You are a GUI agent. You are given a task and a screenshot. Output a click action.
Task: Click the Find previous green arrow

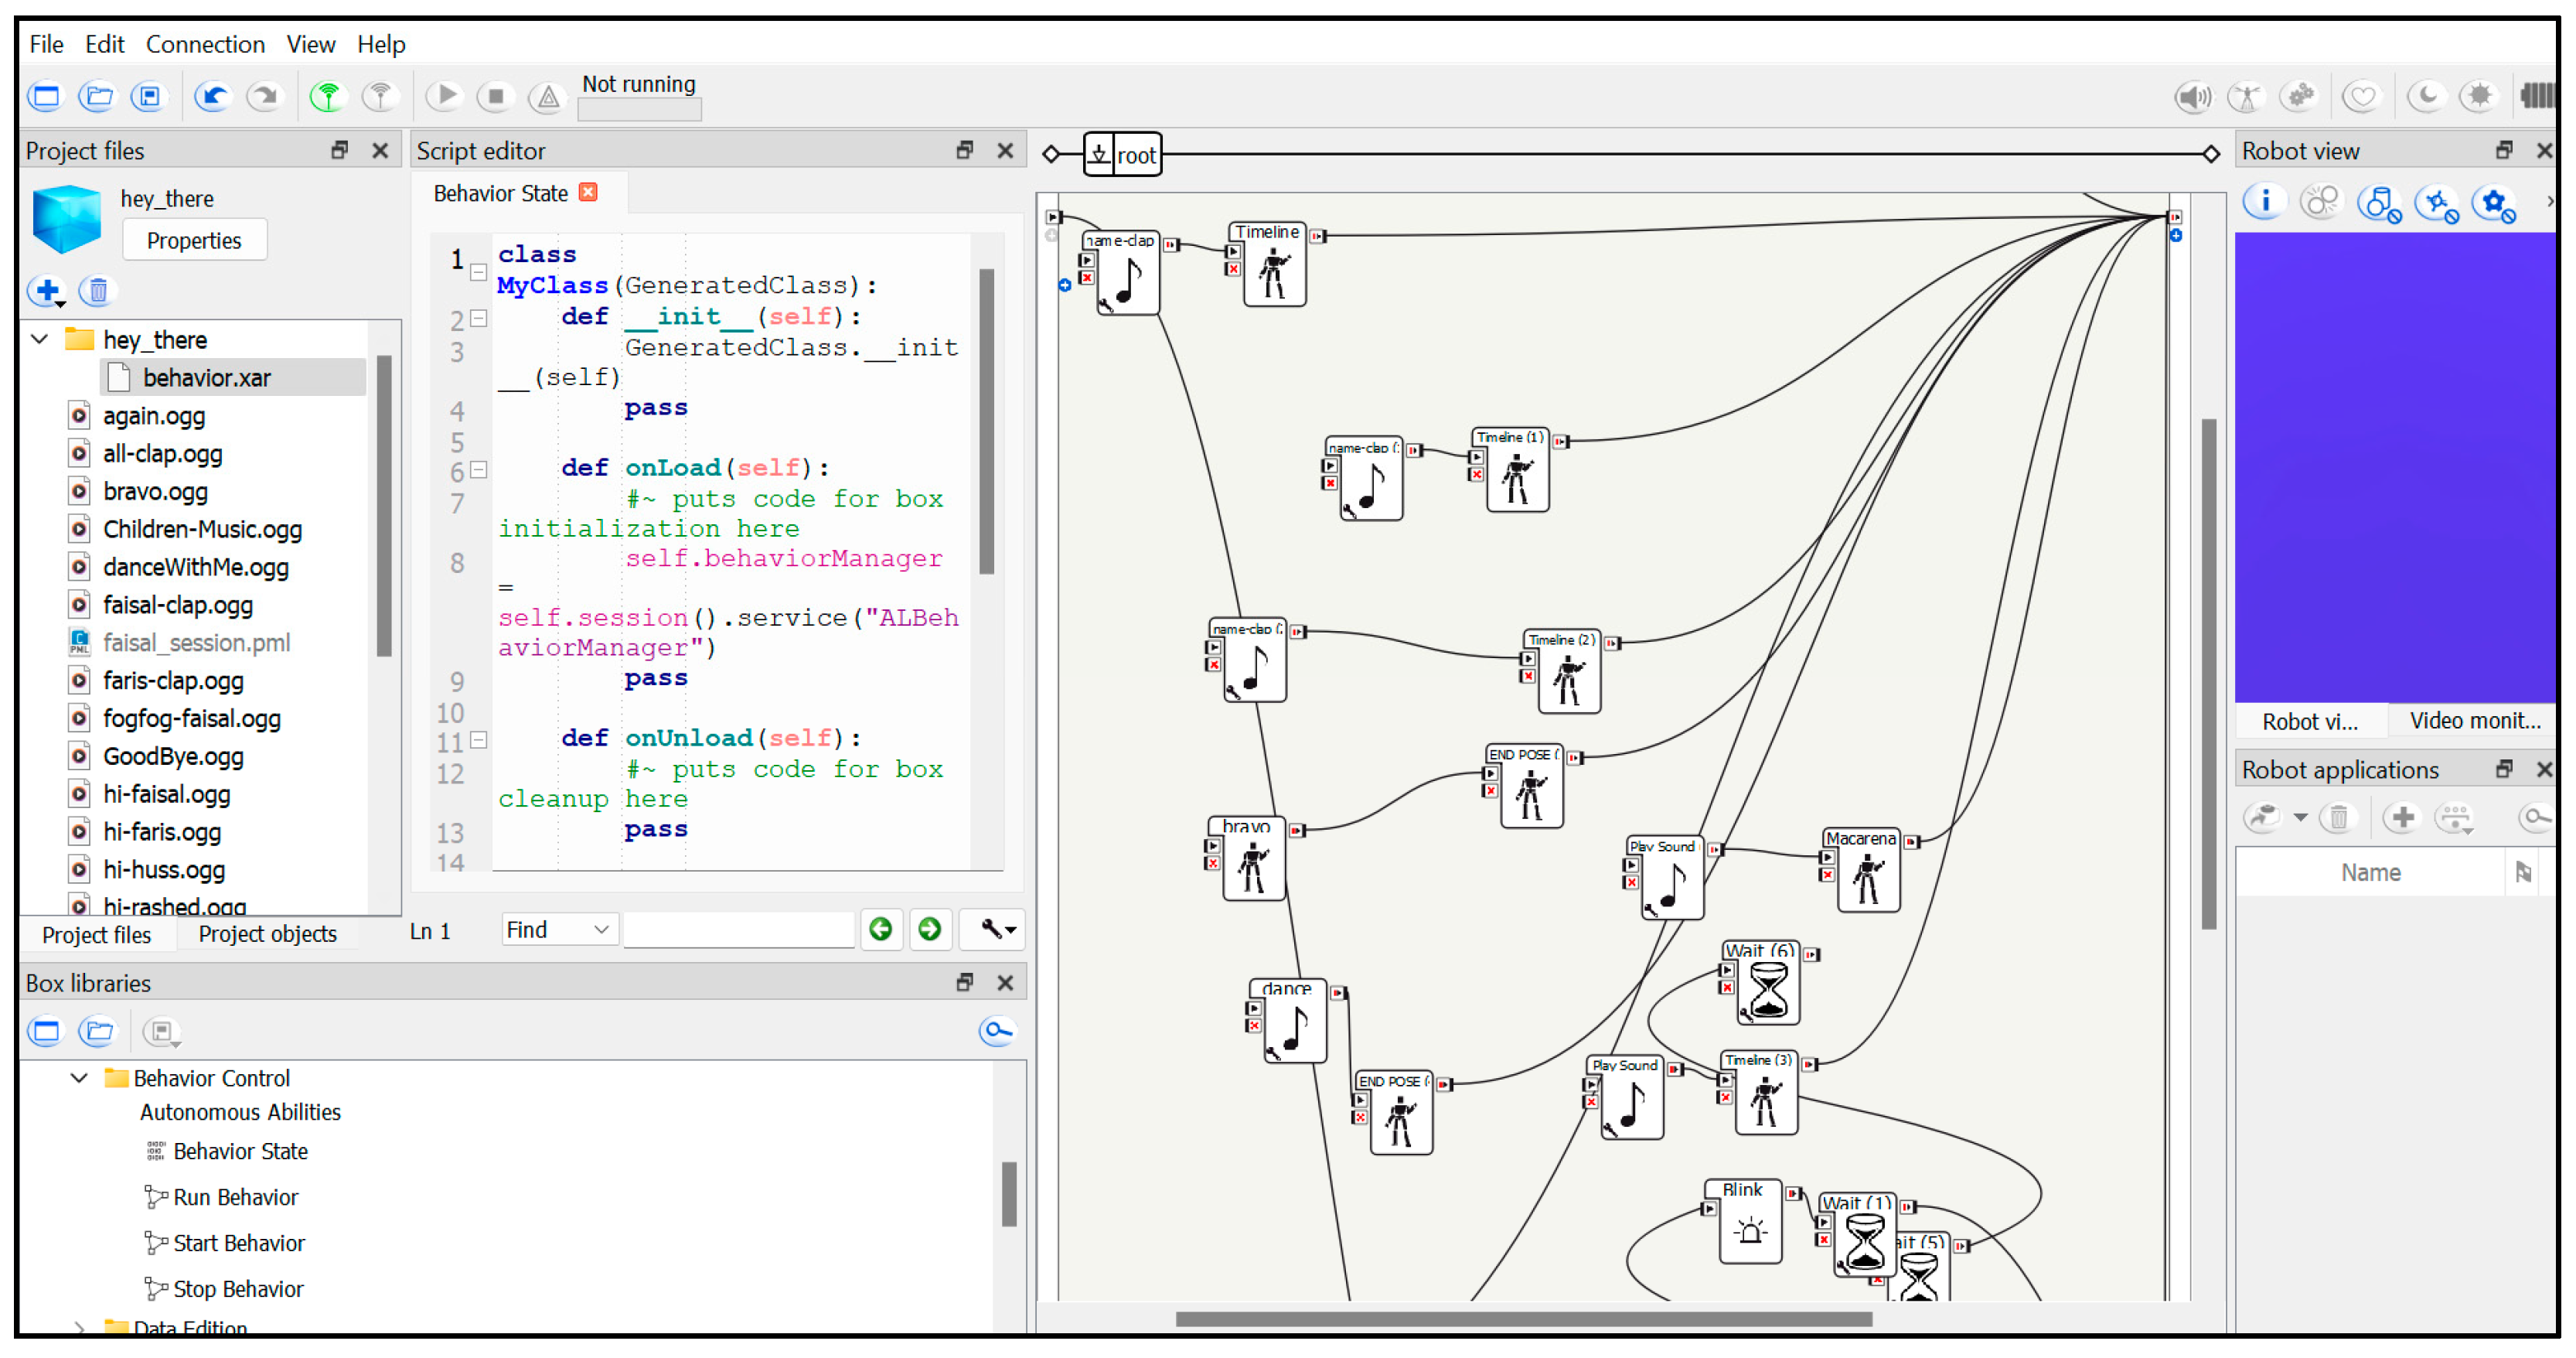click(x=880, y=930)
